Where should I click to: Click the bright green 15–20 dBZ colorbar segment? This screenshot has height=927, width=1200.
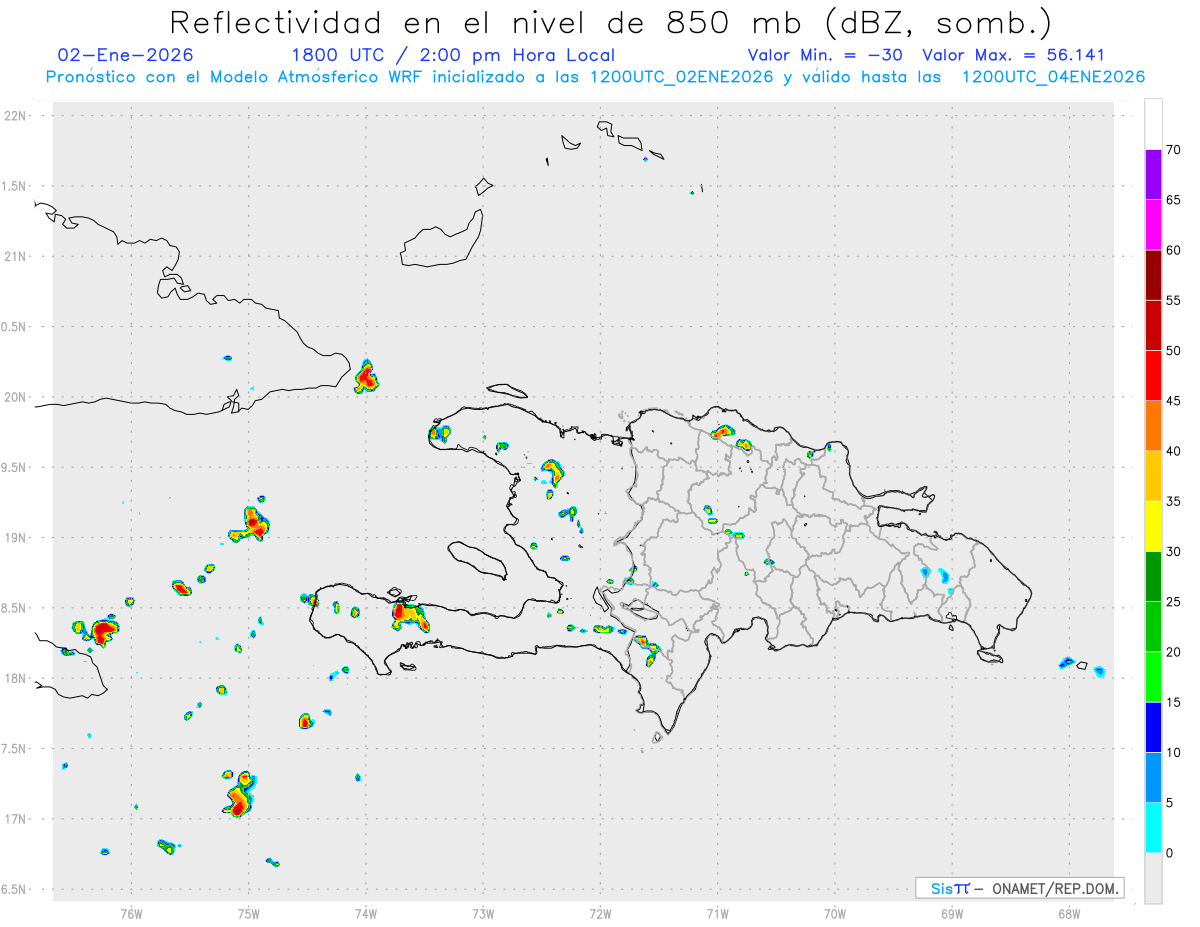pos(1153,677)
